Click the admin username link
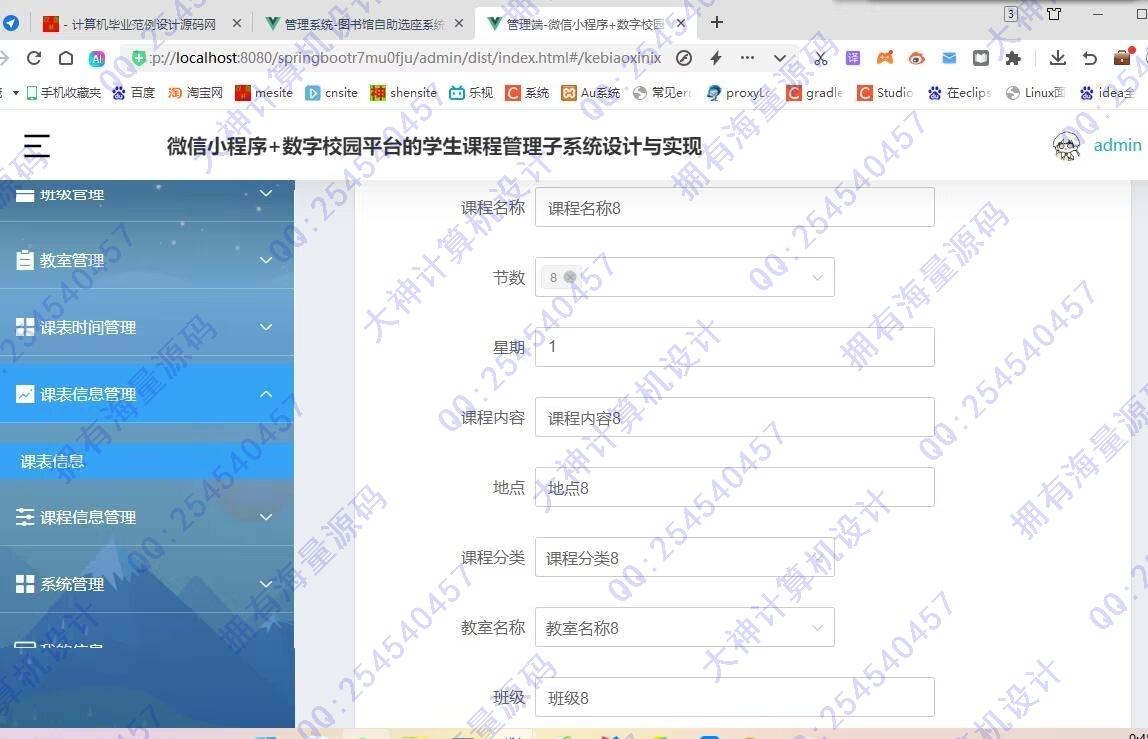The image size is (1148, 739). (1117, 145)
